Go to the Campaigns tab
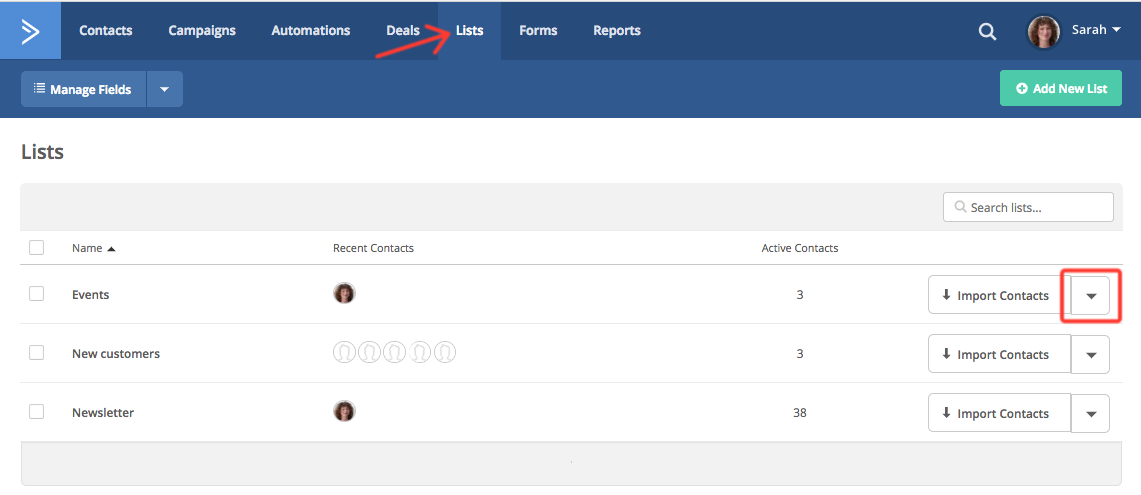Image resolution: width=1141 pixels, height=495 pixels. coord(202,30)
